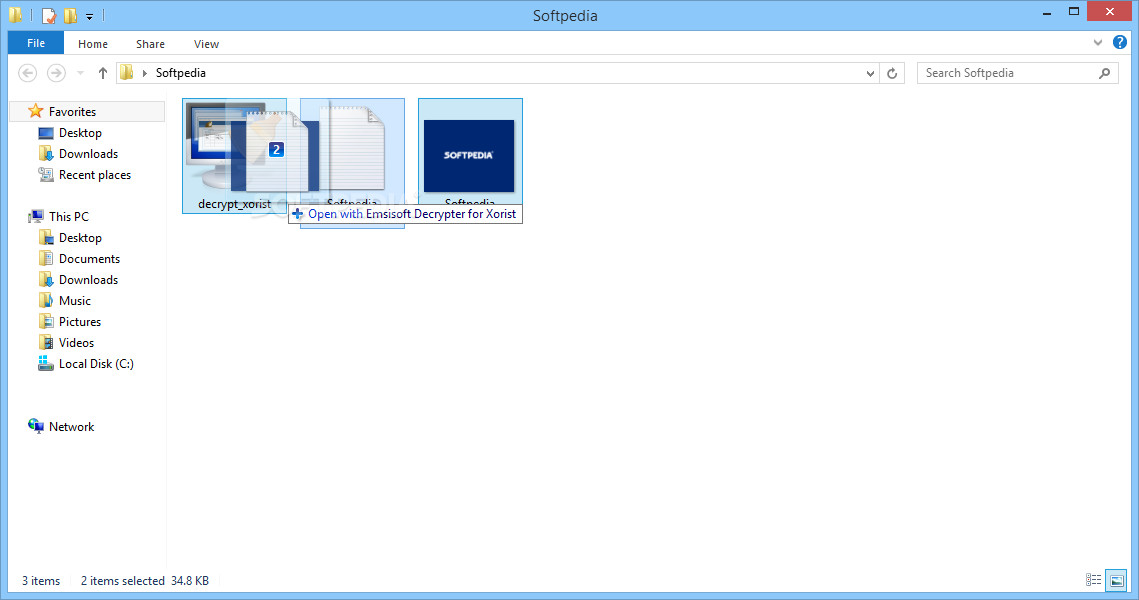Open Downloads under Favorites
This screenshot has height=600, width=1139.
click(x=88, y=154)
